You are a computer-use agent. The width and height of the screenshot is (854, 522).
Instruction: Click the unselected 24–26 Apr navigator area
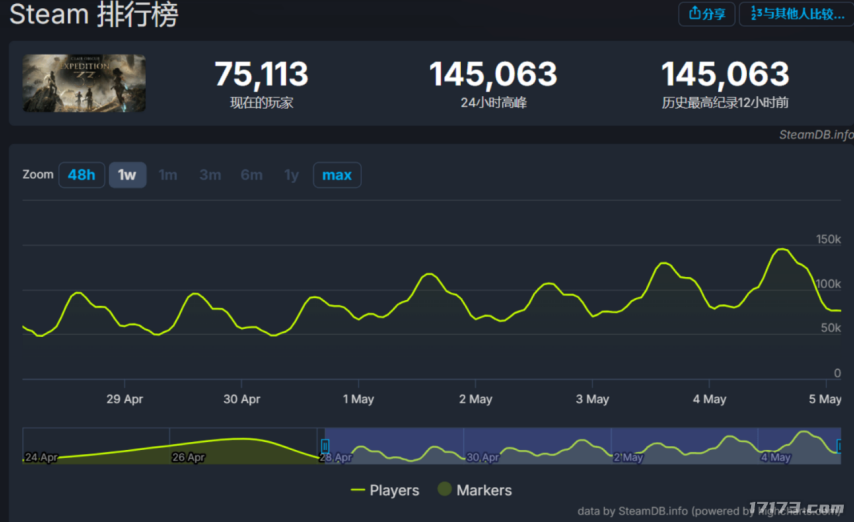(x=170, y=446)
